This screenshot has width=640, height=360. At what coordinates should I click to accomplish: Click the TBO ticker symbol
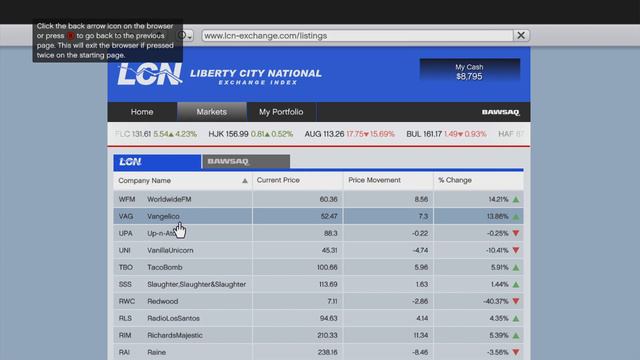(126, 267)
